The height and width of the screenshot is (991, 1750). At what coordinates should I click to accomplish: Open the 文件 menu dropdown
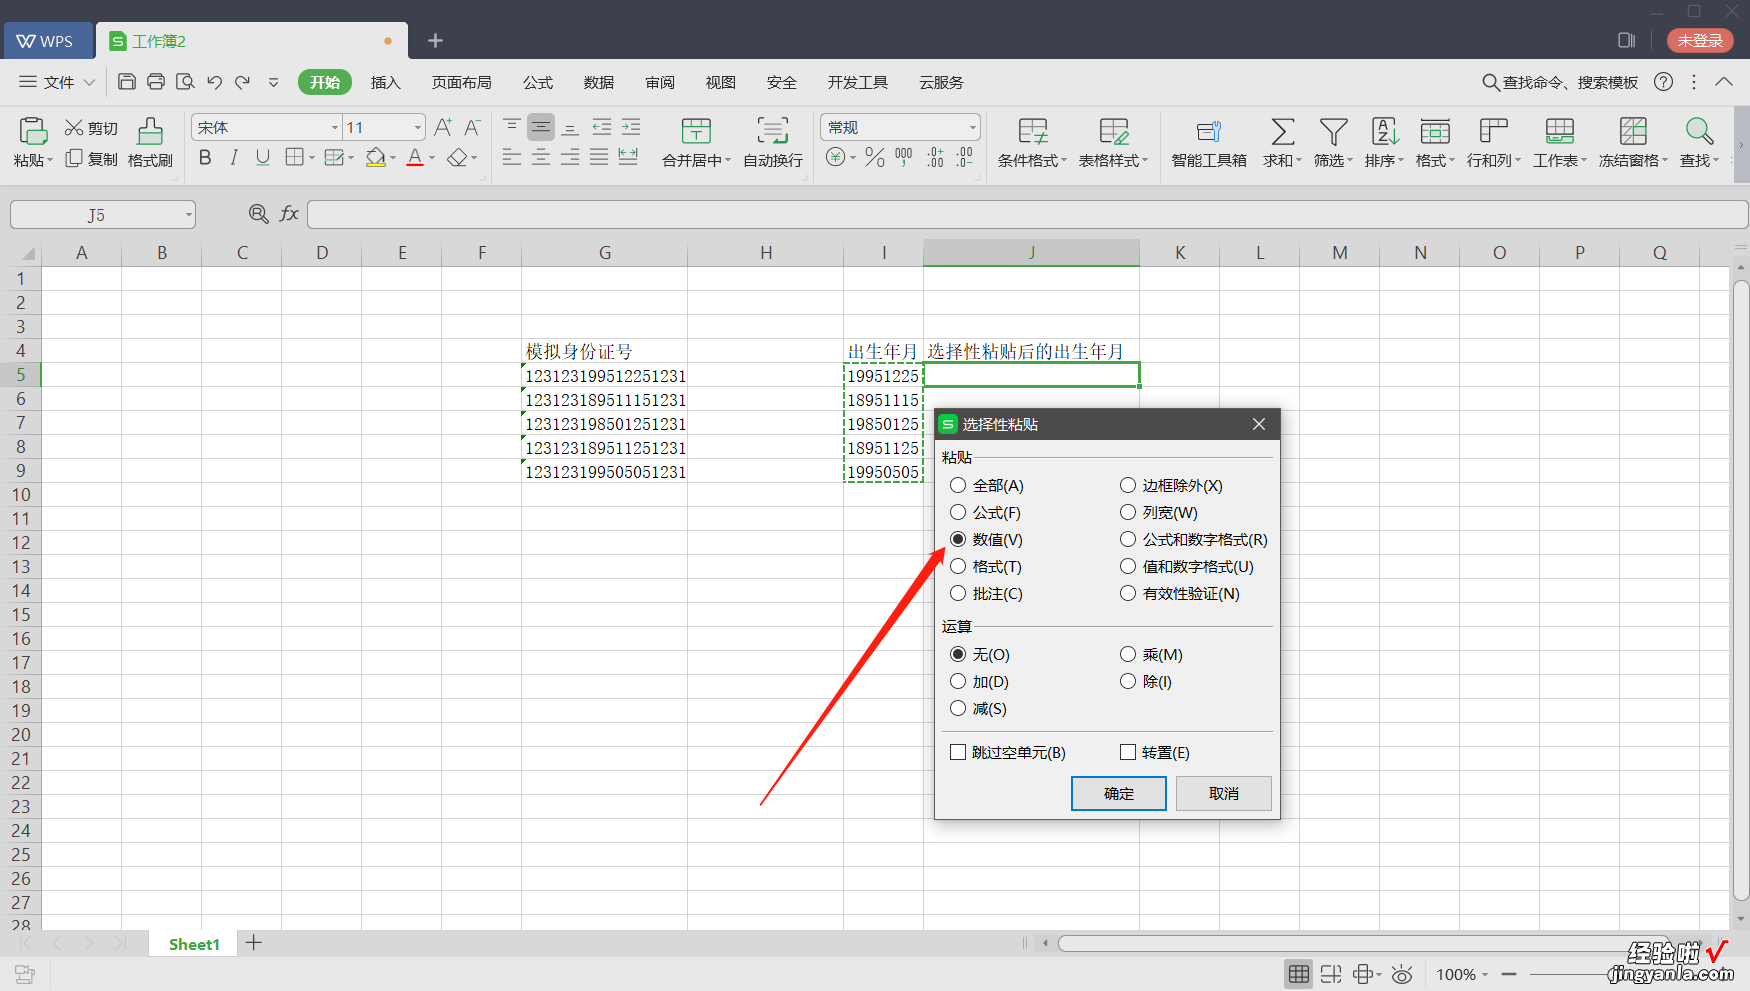(x=57, y=82)
